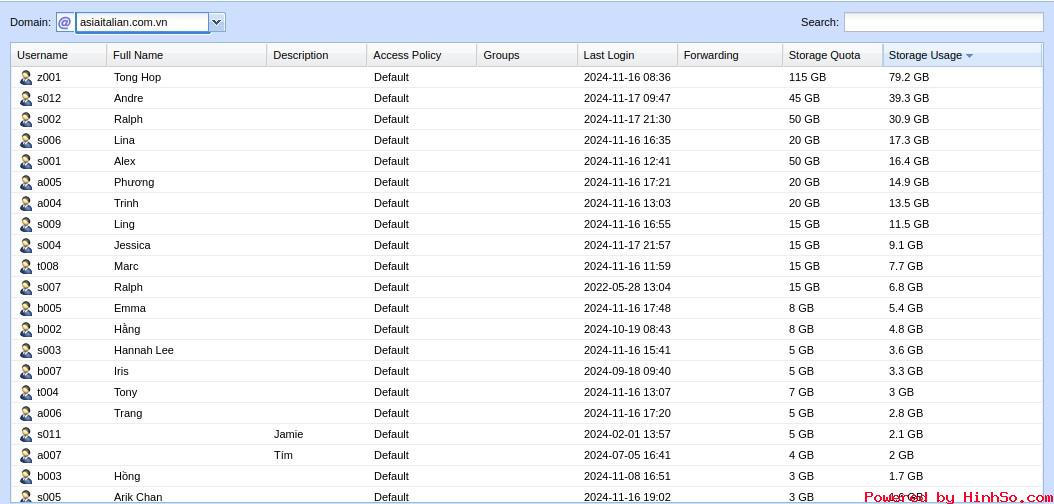Screen dimensions: 1054x504
Task: Click the name Lina
Action: pos(124,140)
